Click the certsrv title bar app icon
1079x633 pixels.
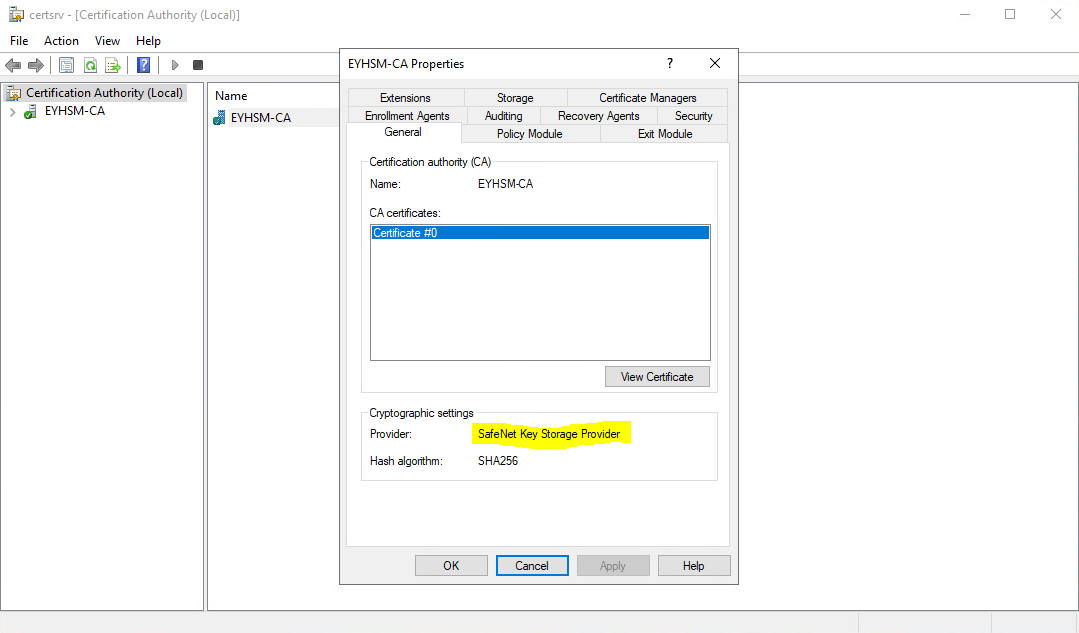pos(16,14)
